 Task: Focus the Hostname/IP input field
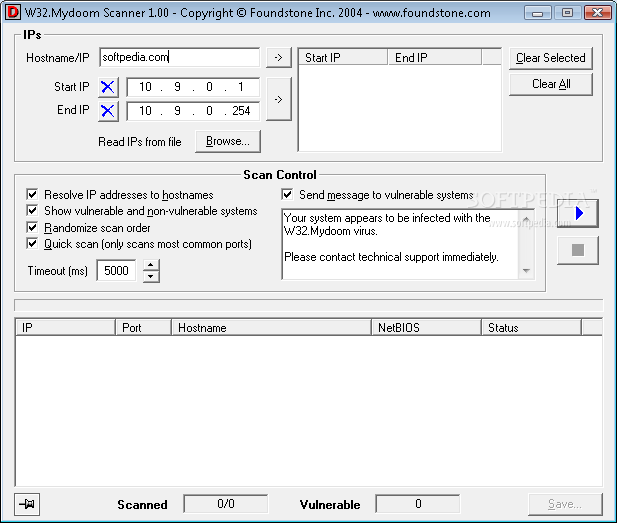coord(179,57)
